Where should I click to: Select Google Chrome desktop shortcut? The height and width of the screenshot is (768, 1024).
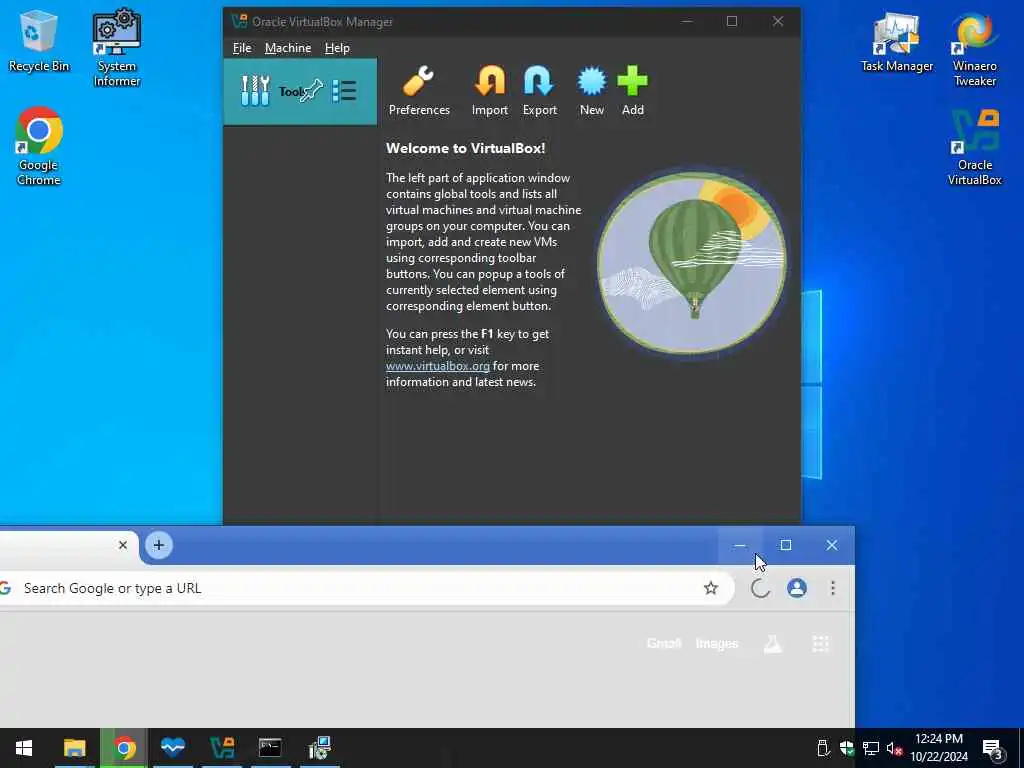[x=39, y=146]
